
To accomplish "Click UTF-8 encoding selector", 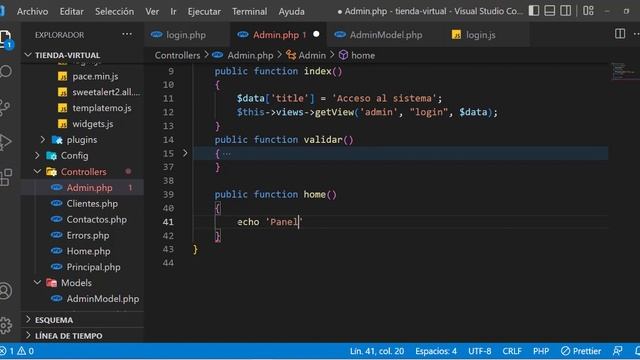I will pyautogui.click(x=480, y=351).
